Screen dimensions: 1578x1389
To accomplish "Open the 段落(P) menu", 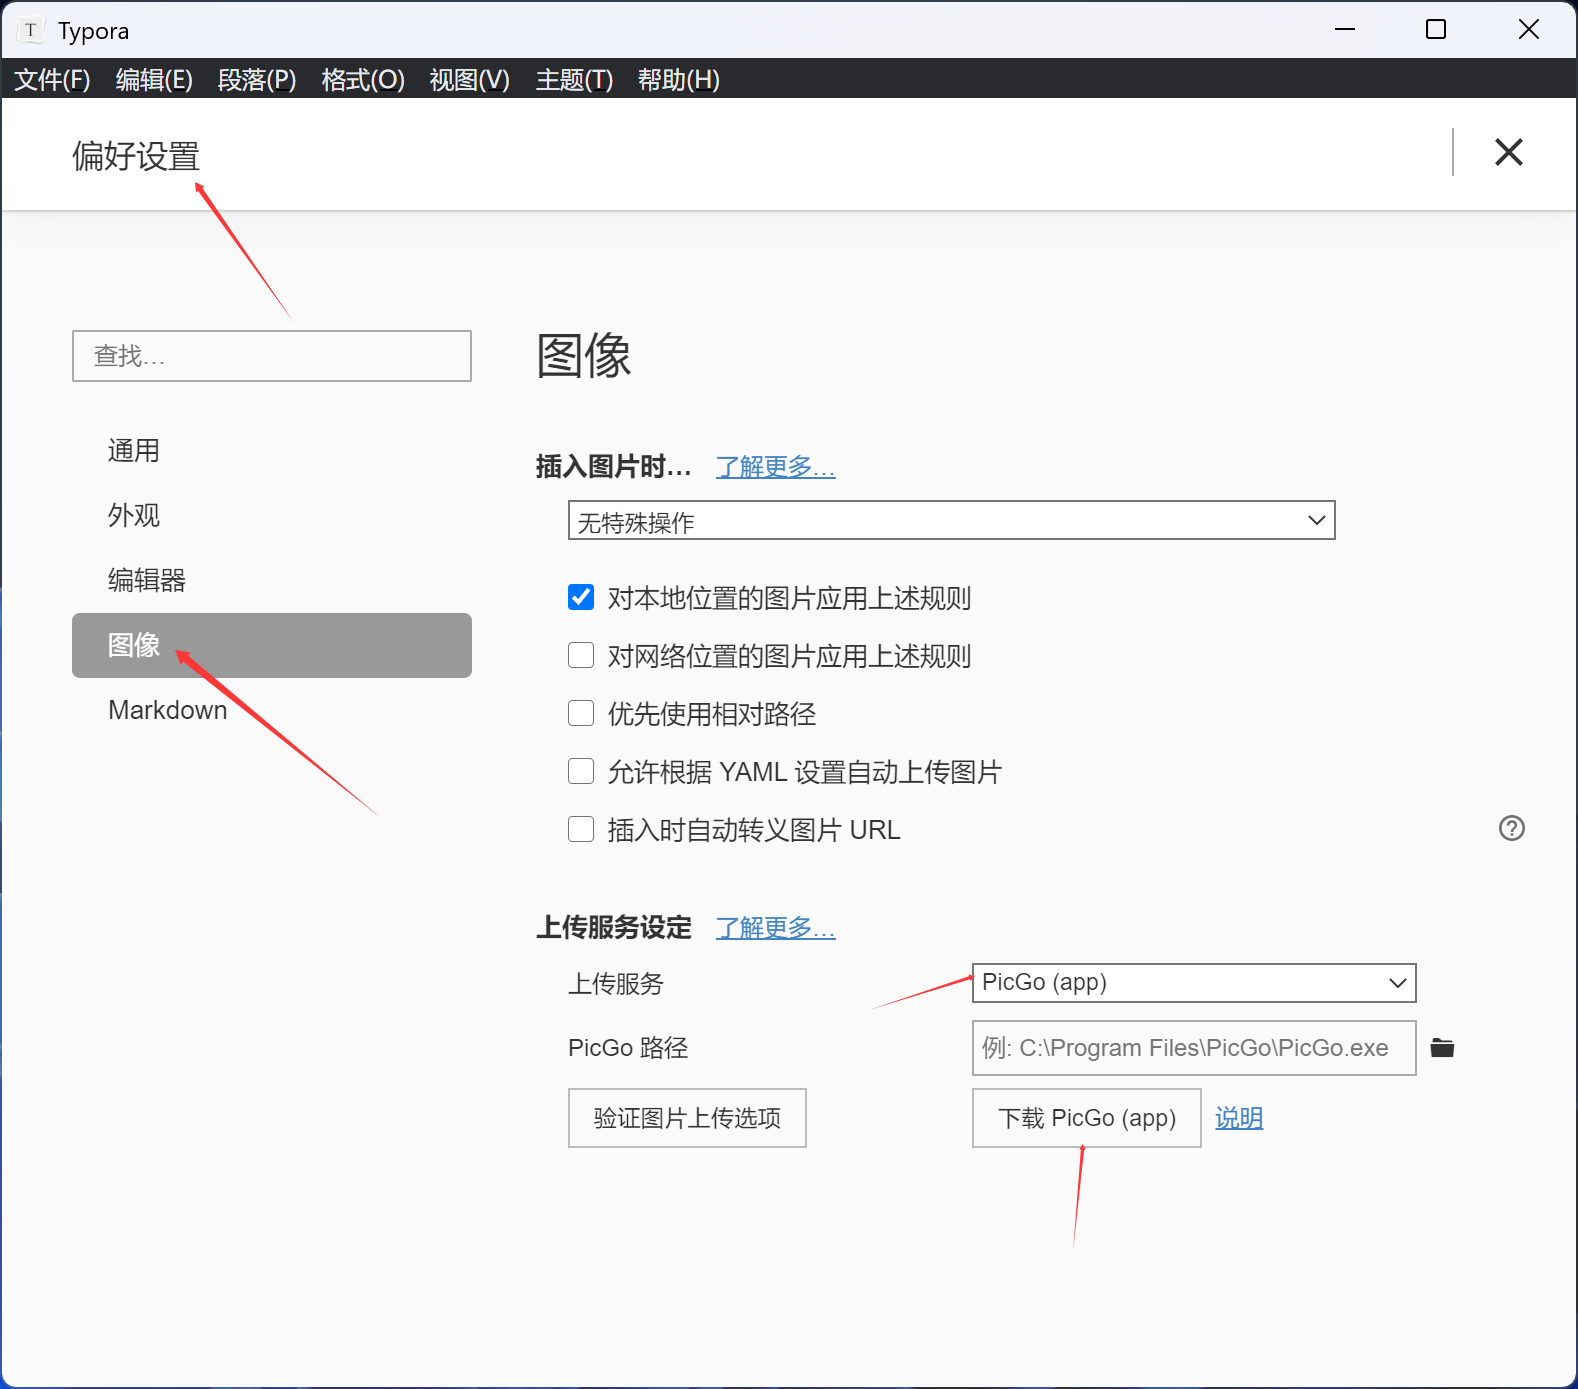I will (257, 79).
